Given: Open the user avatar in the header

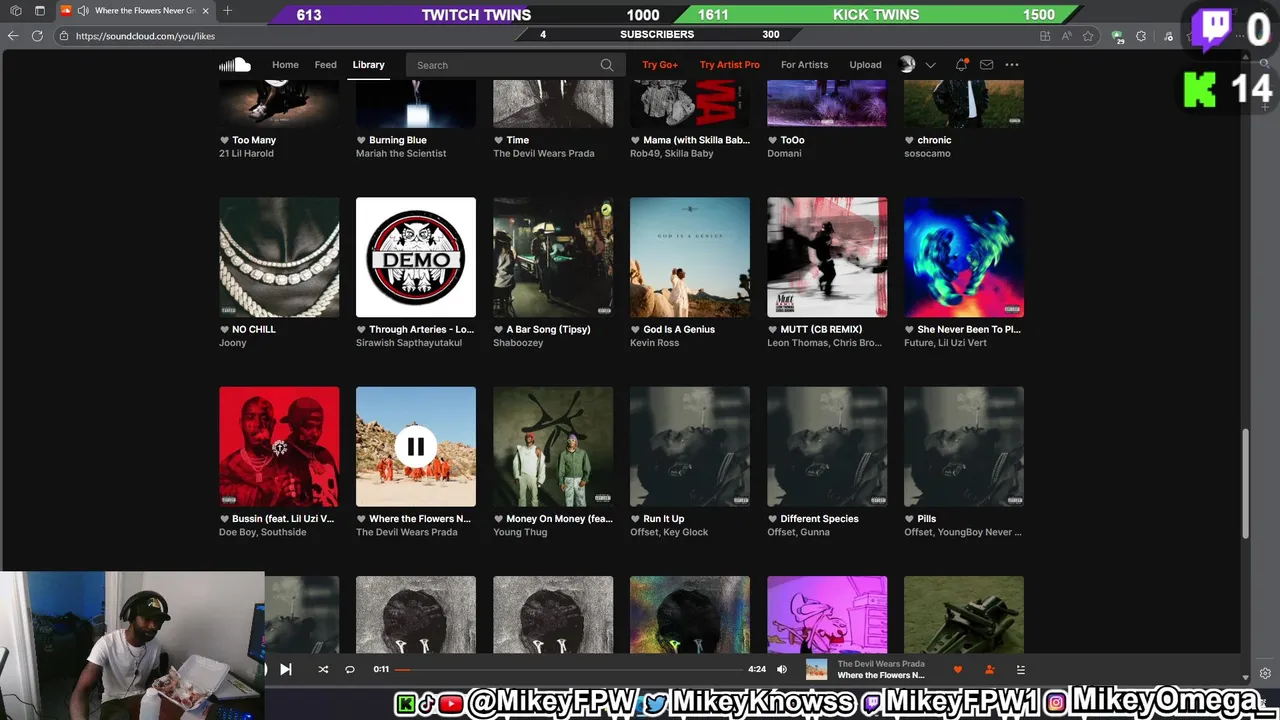Looking at the screenshot, I should 907,65.
